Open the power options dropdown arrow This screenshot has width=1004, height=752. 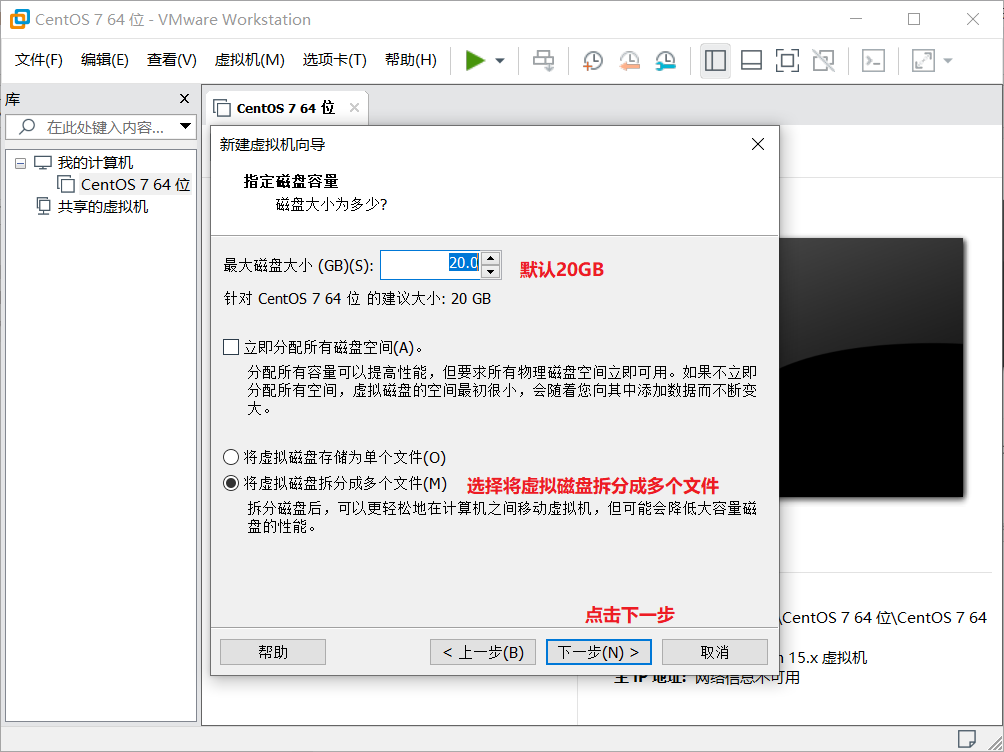500,61
